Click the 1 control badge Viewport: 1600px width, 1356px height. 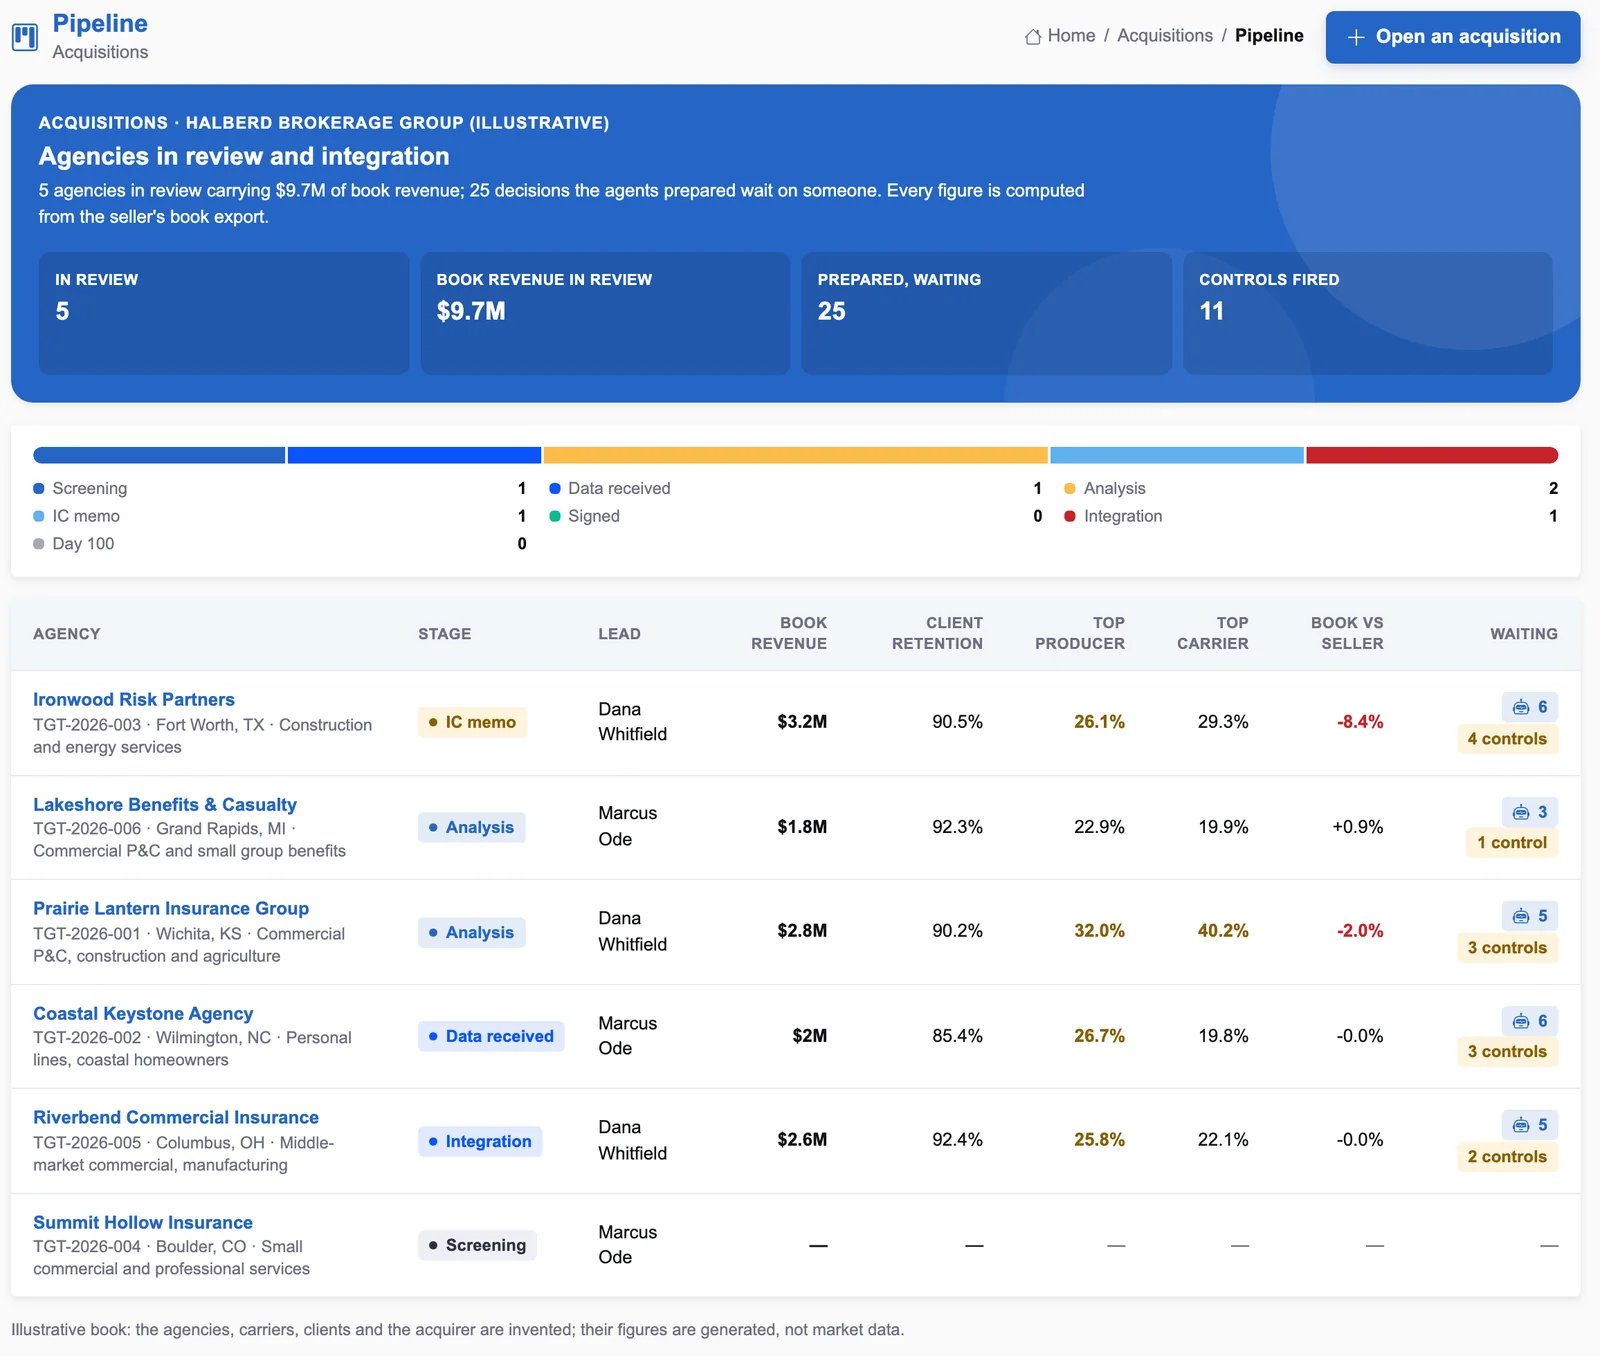pos(1512,843)
